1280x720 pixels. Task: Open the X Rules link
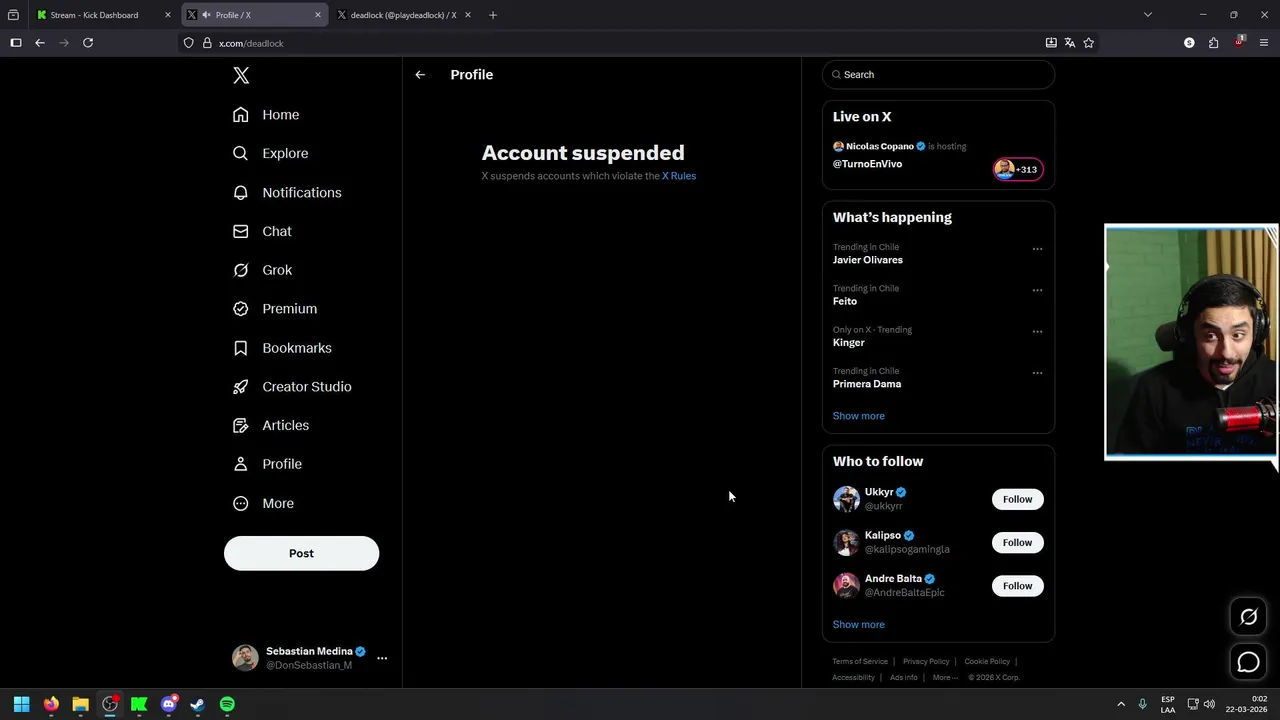point(679,176)
